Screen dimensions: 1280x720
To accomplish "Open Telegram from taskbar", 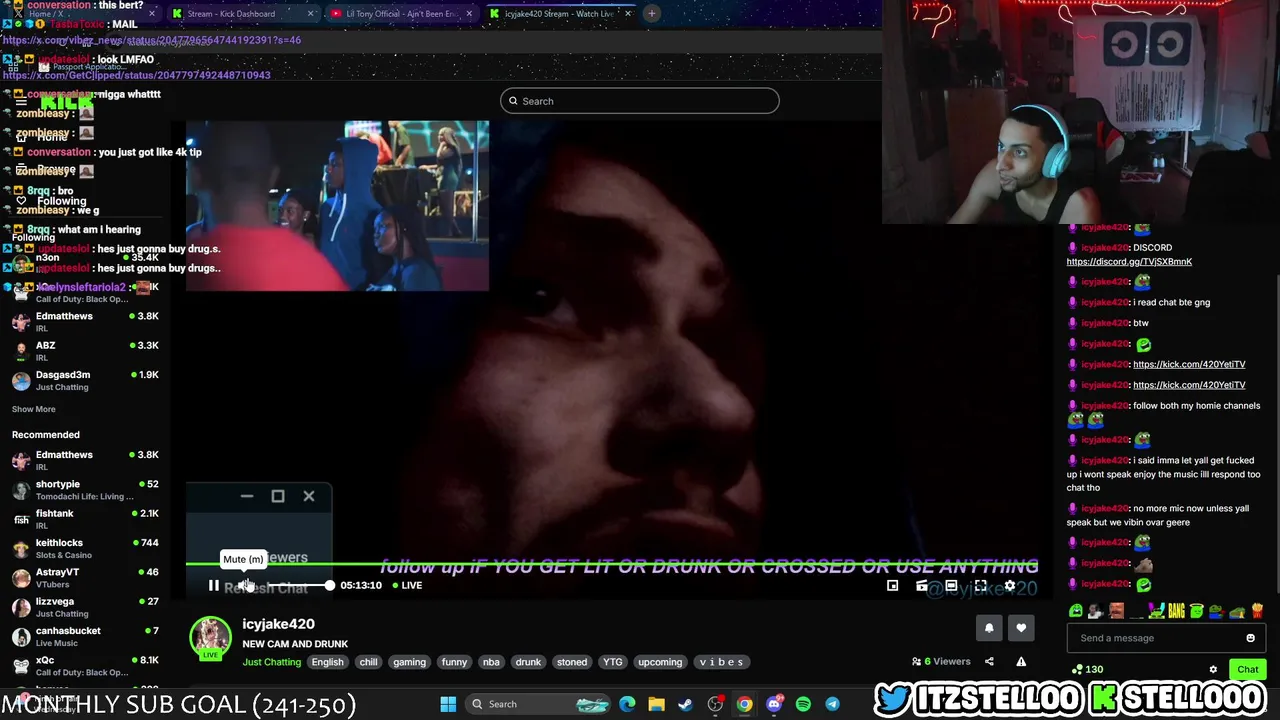I will [x=832, y=704].
